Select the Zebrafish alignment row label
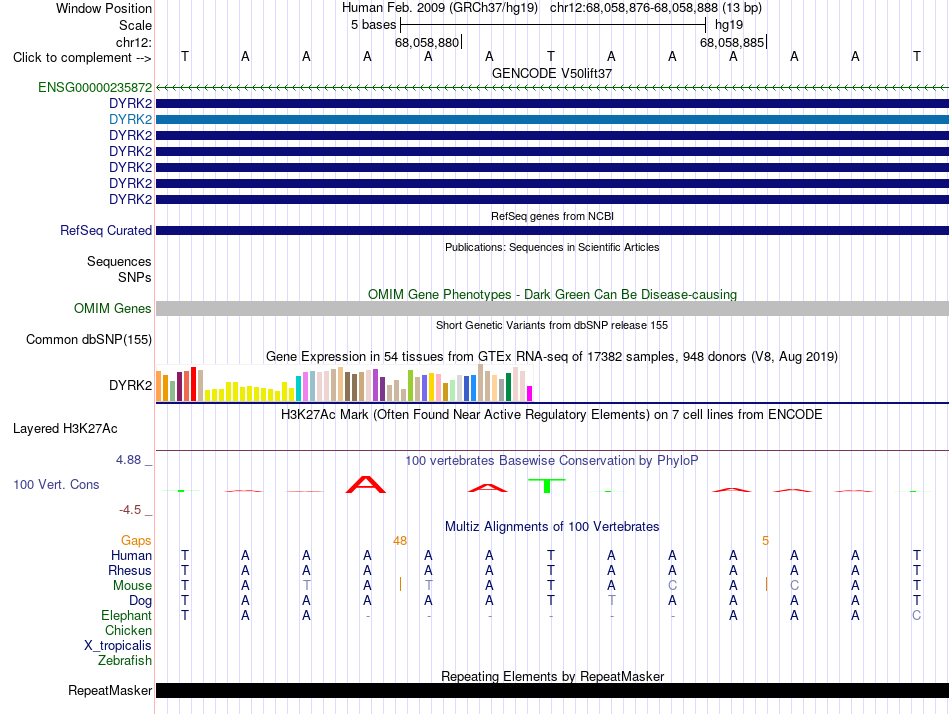 click(x=125, y=660)
